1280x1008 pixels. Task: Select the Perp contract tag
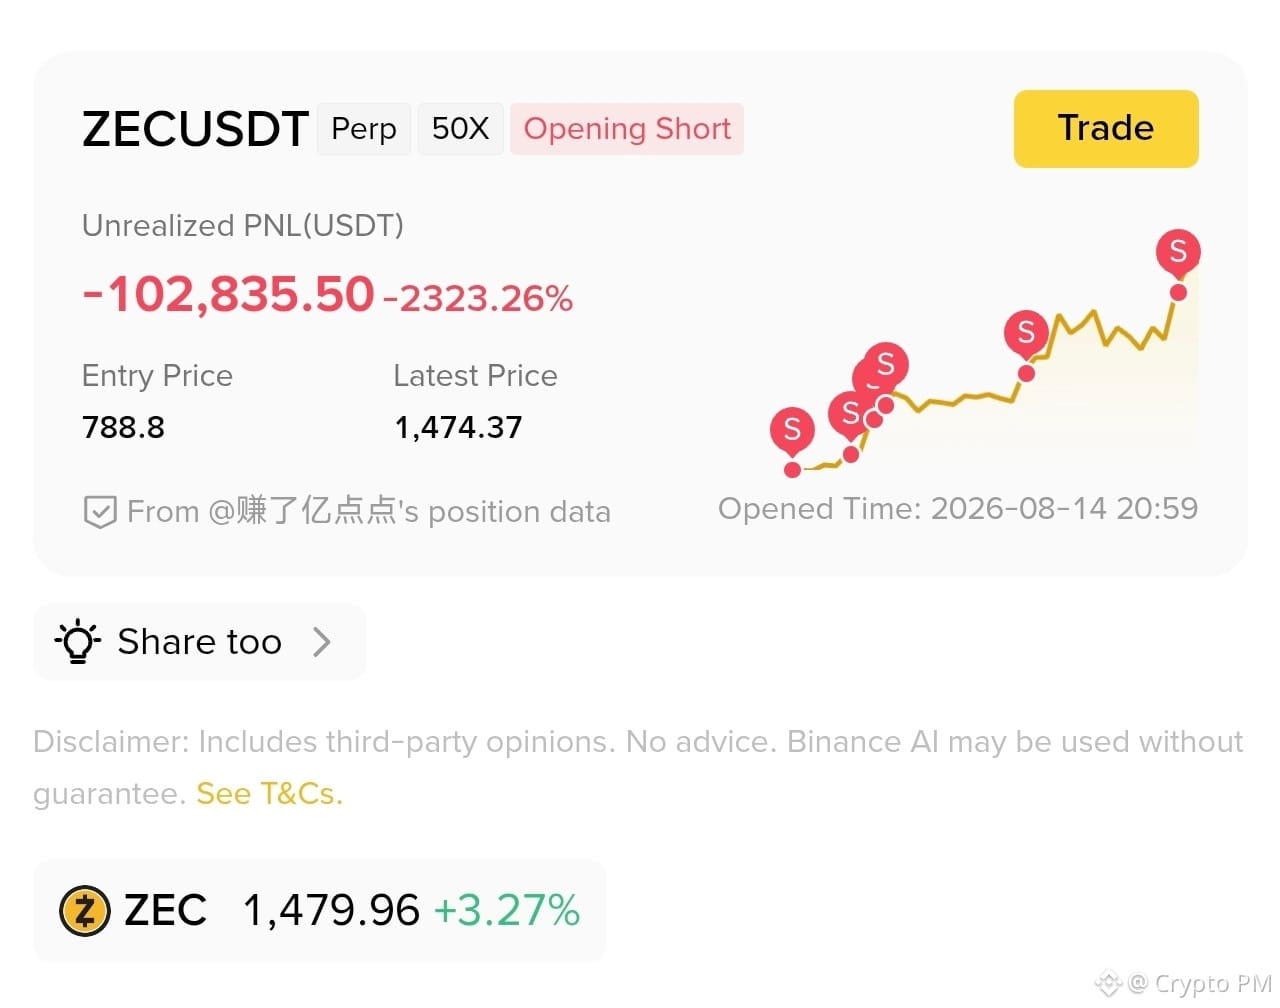coord(364,129)
